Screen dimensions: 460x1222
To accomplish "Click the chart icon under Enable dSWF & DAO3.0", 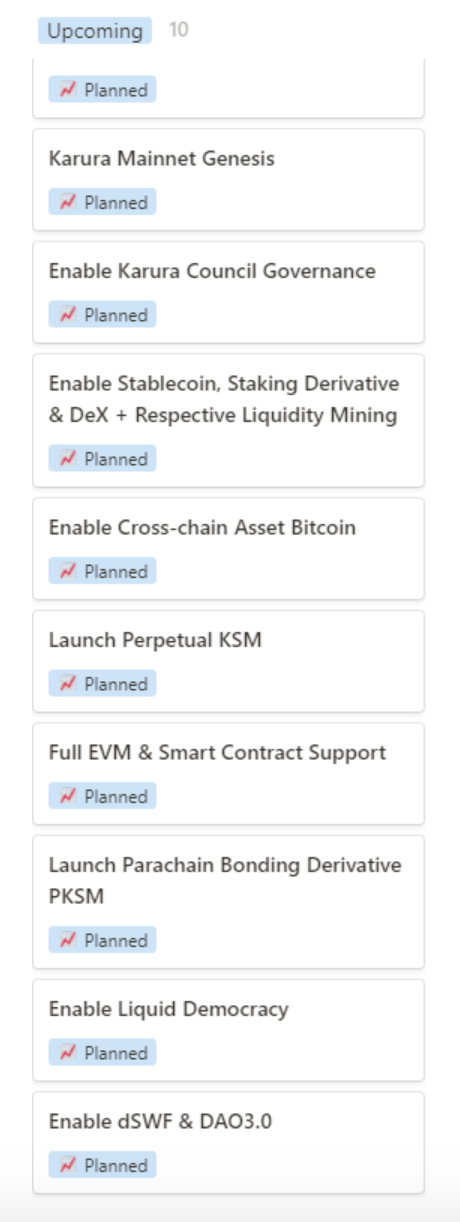I will point(68,1165).
